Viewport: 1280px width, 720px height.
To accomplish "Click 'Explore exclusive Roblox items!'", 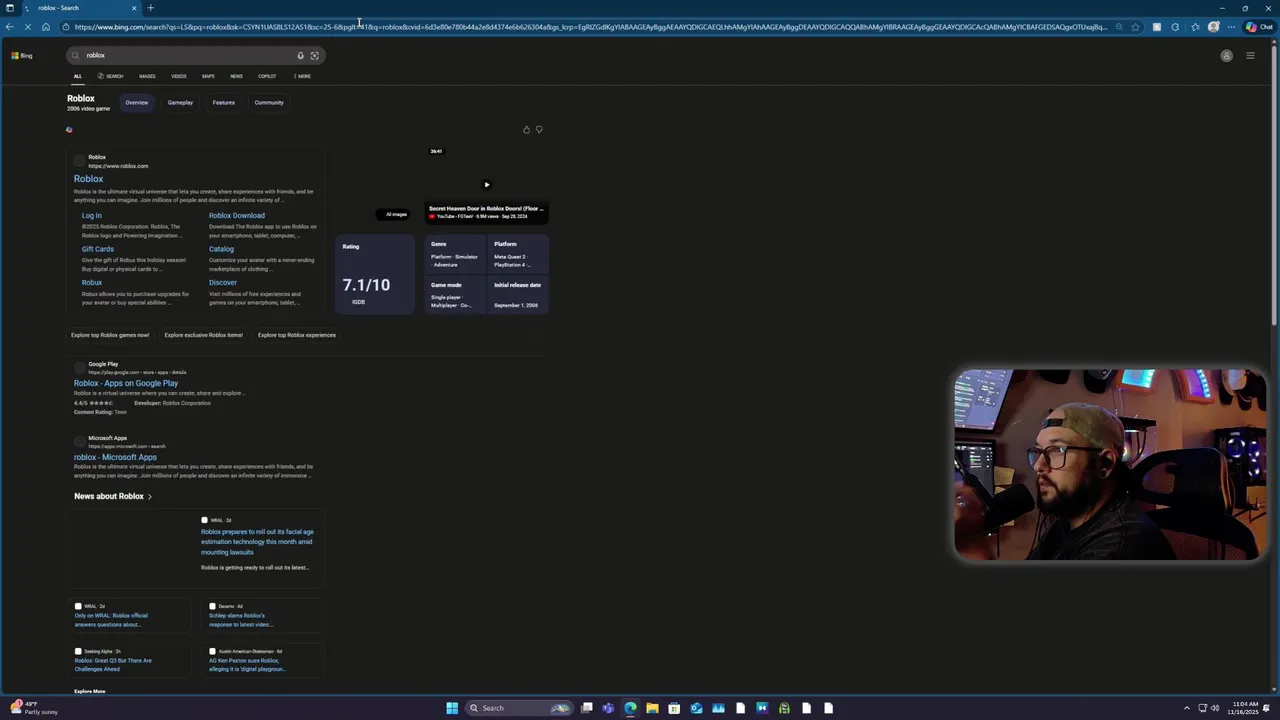I will click(203, 335).
